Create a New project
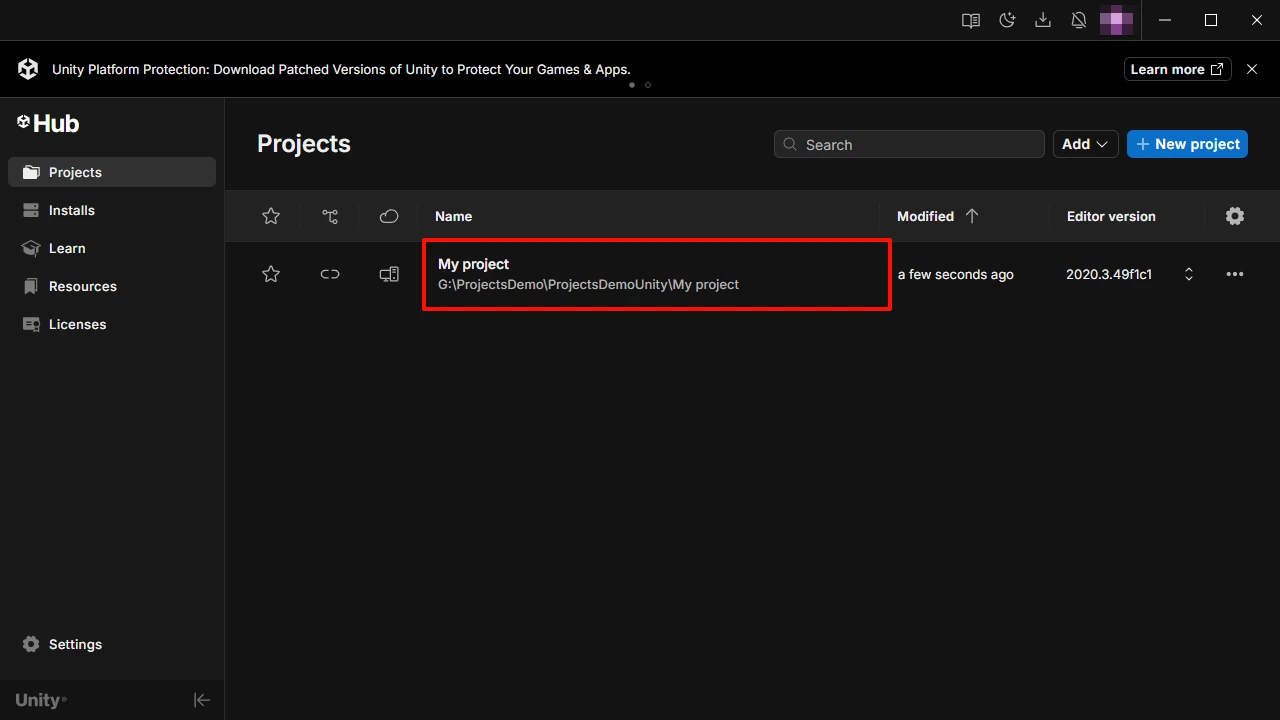 [x=1188, y=144]
